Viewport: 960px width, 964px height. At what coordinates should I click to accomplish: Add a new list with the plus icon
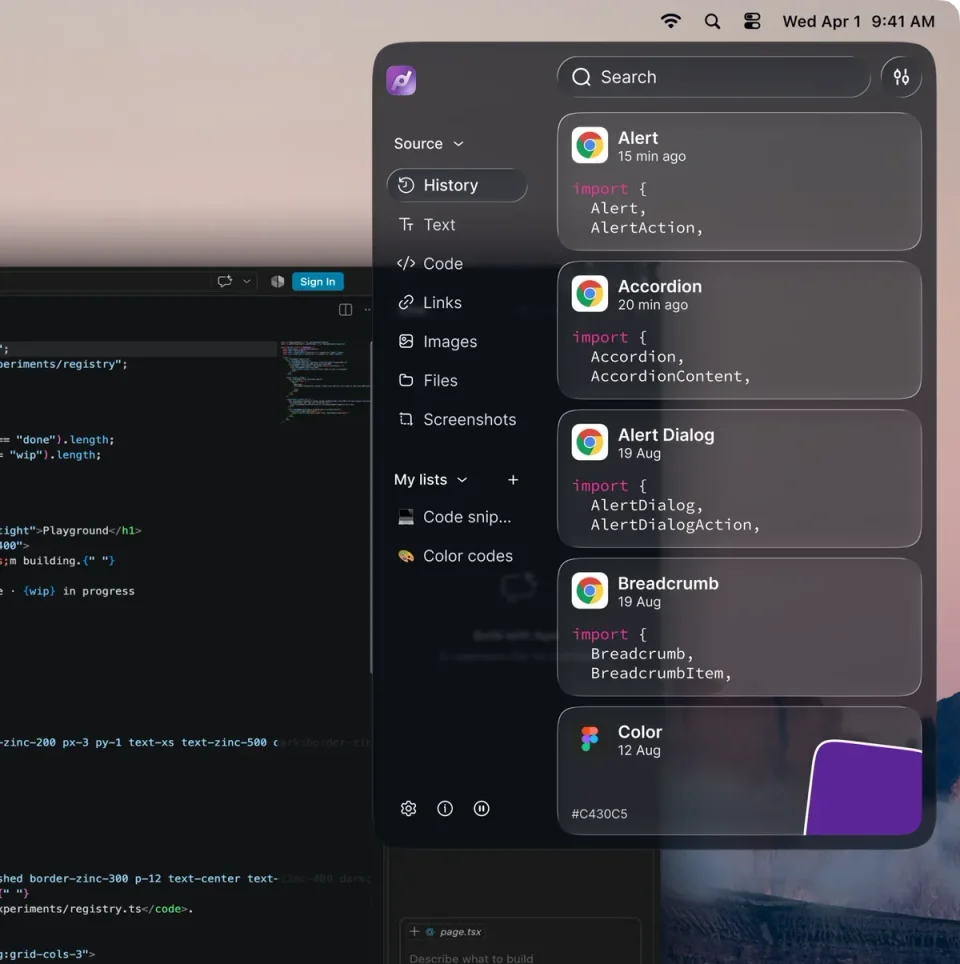pyautogui.click(x=513, y=480)
